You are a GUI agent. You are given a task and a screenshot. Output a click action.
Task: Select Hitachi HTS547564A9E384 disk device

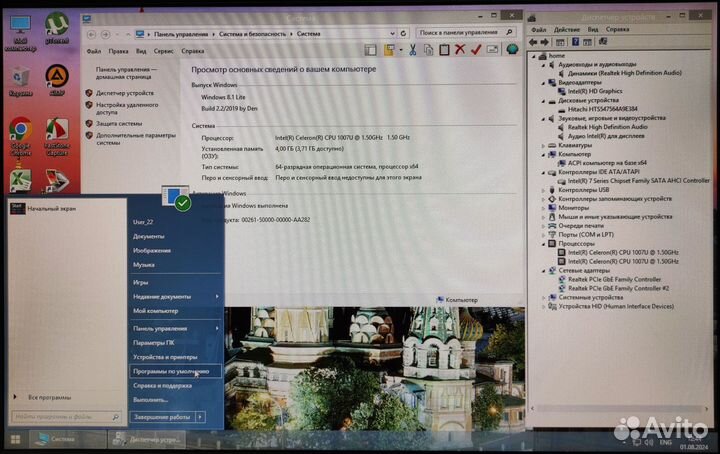[602, 109]
